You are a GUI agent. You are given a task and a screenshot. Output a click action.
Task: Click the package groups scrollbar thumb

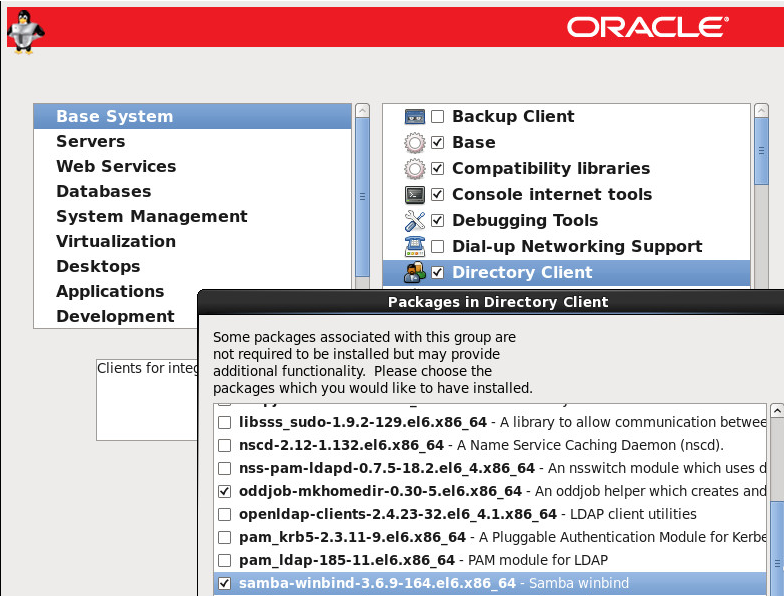point(762,151)
